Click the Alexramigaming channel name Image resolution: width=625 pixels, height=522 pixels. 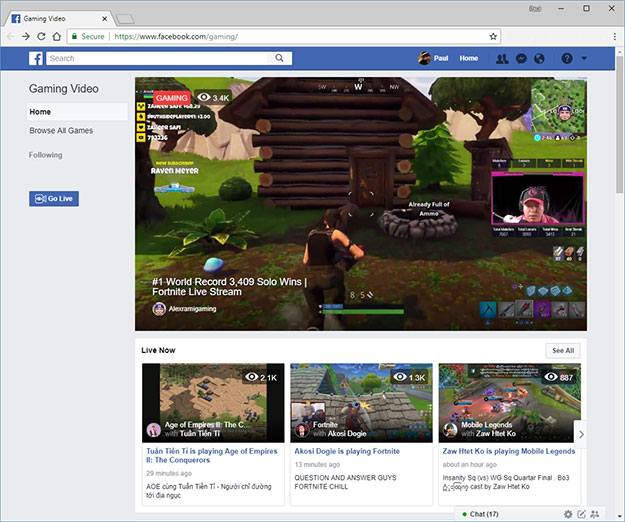point(192,309)
